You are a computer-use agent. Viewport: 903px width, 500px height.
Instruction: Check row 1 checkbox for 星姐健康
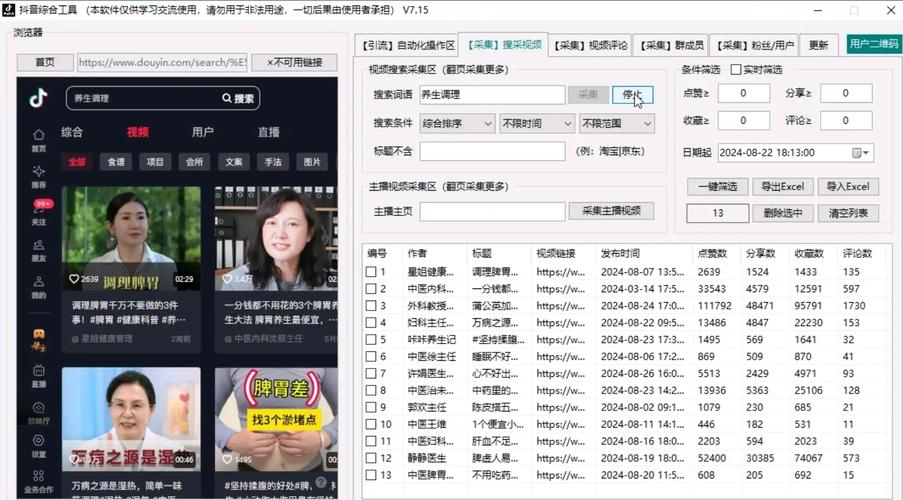371,272
